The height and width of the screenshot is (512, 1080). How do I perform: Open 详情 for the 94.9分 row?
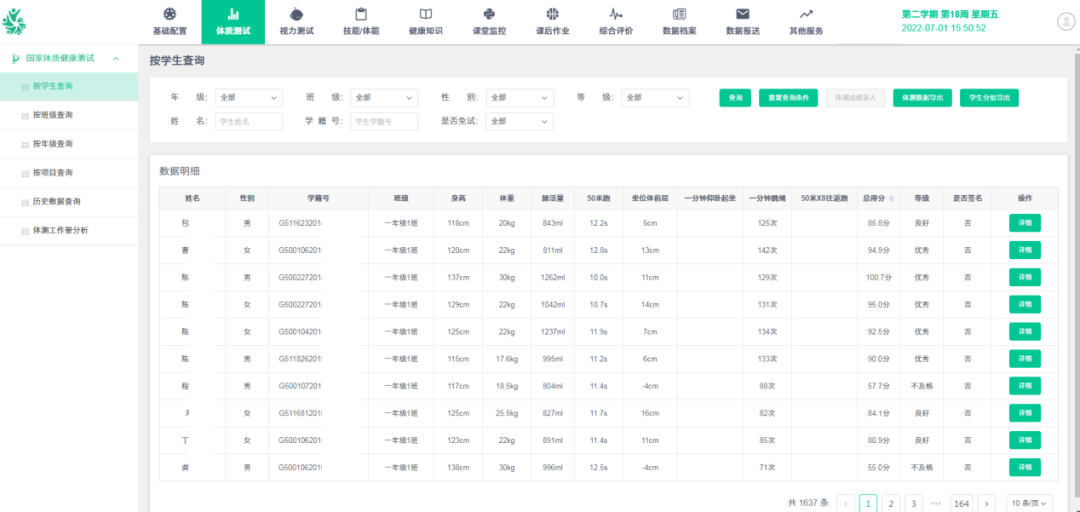(x=1024, y=250)
